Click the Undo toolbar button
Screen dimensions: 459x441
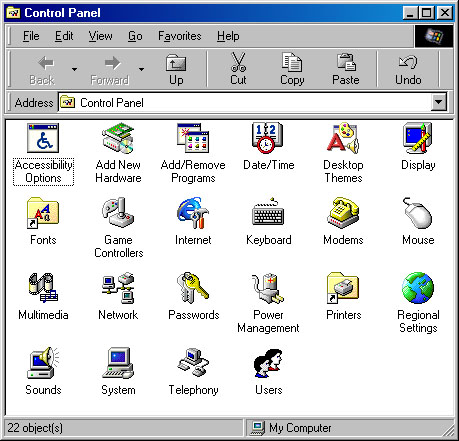pyautogui.click(x=408, y=69)
